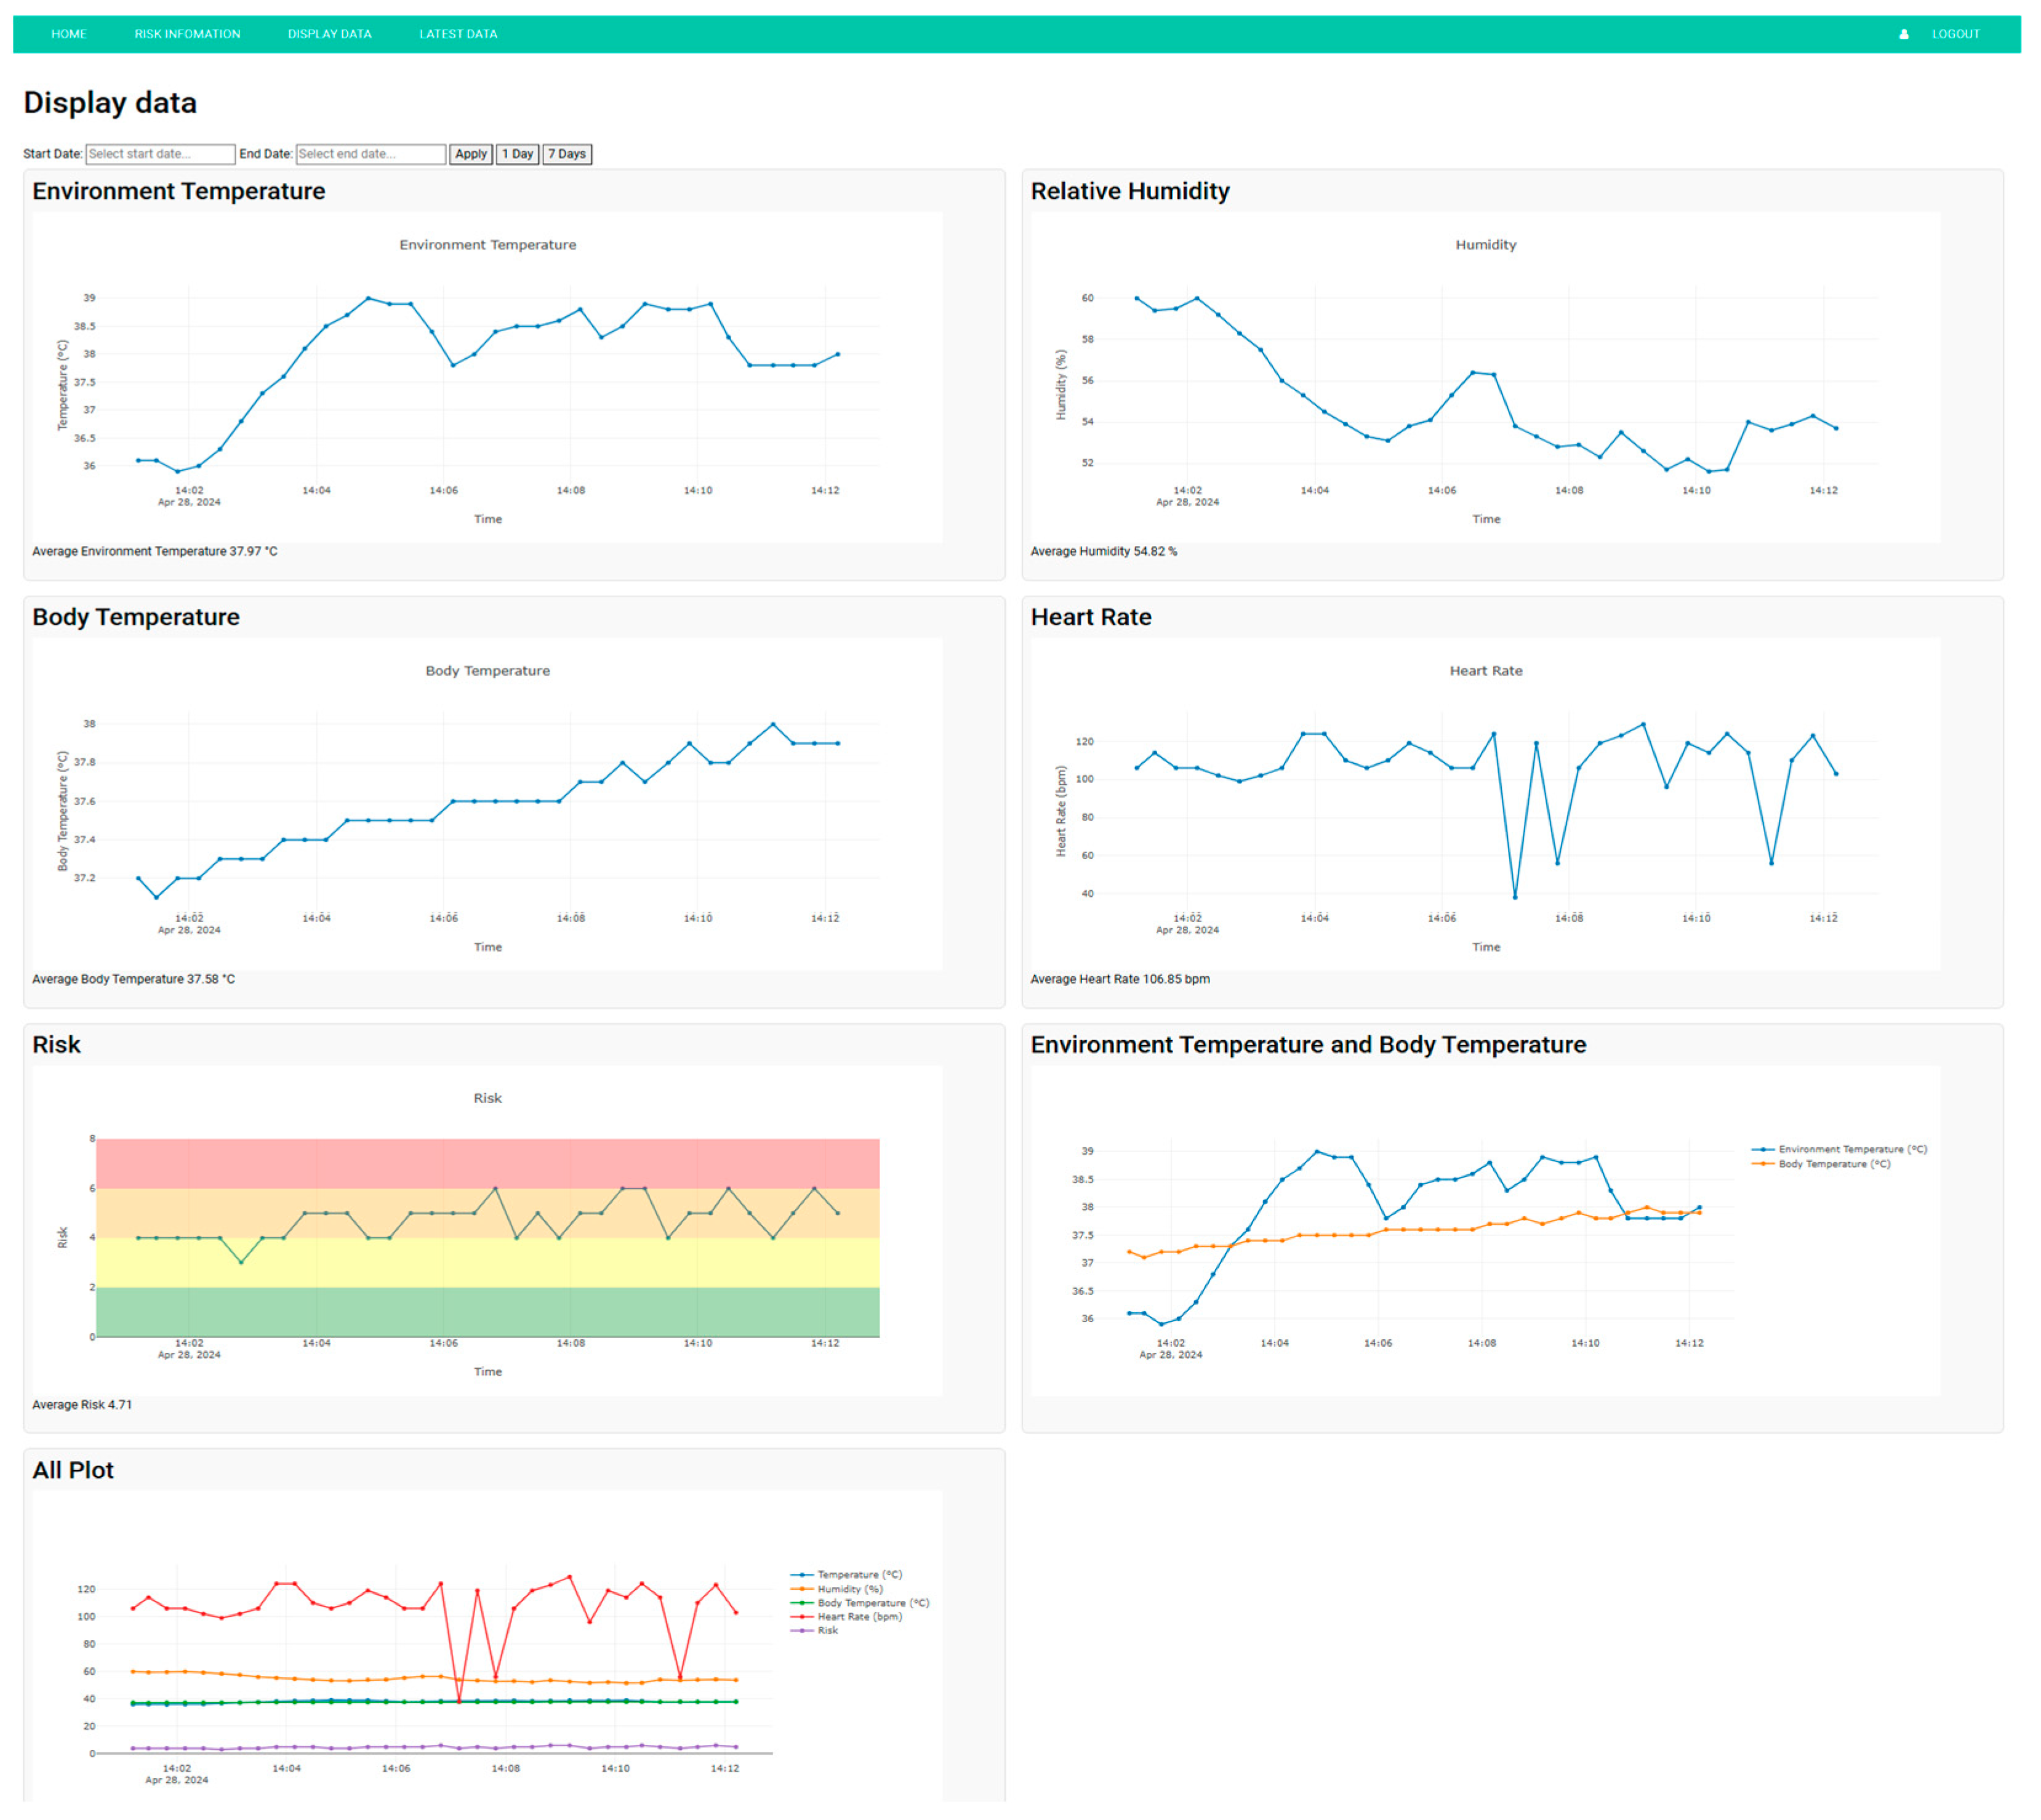Open the Home menu item
The width and height of the screenshot is (2041, 1820).
(x=69, y=34)
